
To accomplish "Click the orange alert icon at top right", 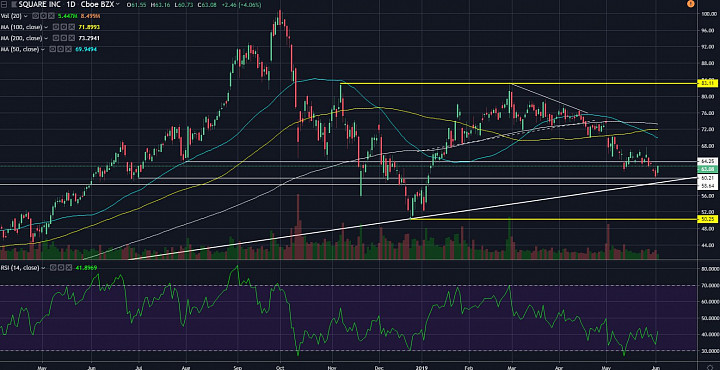I will [690, 4].
